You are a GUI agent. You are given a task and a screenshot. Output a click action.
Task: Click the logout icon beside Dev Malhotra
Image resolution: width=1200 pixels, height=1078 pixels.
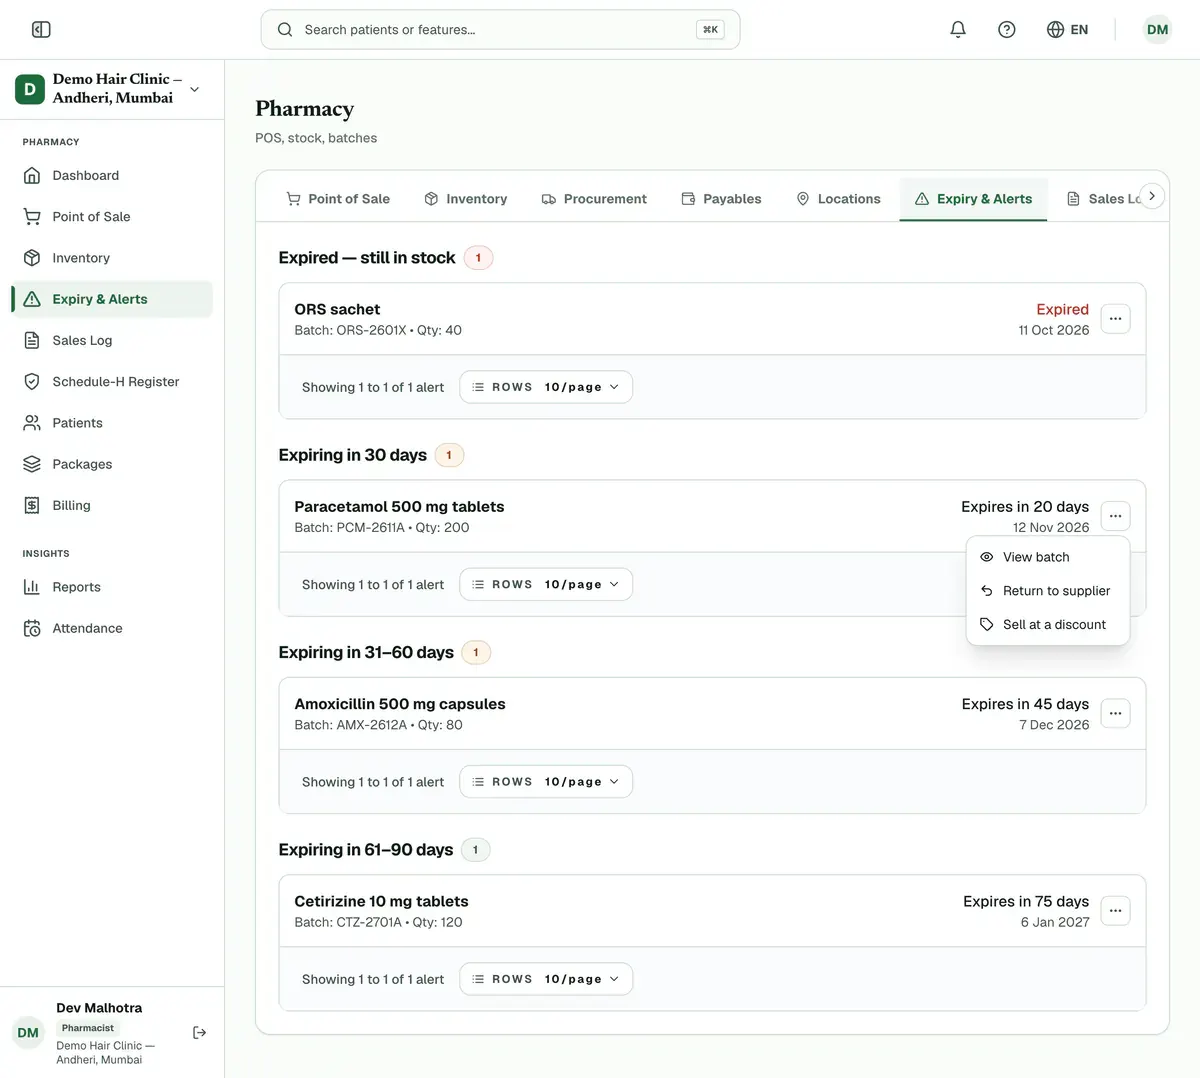point(199,1033)
